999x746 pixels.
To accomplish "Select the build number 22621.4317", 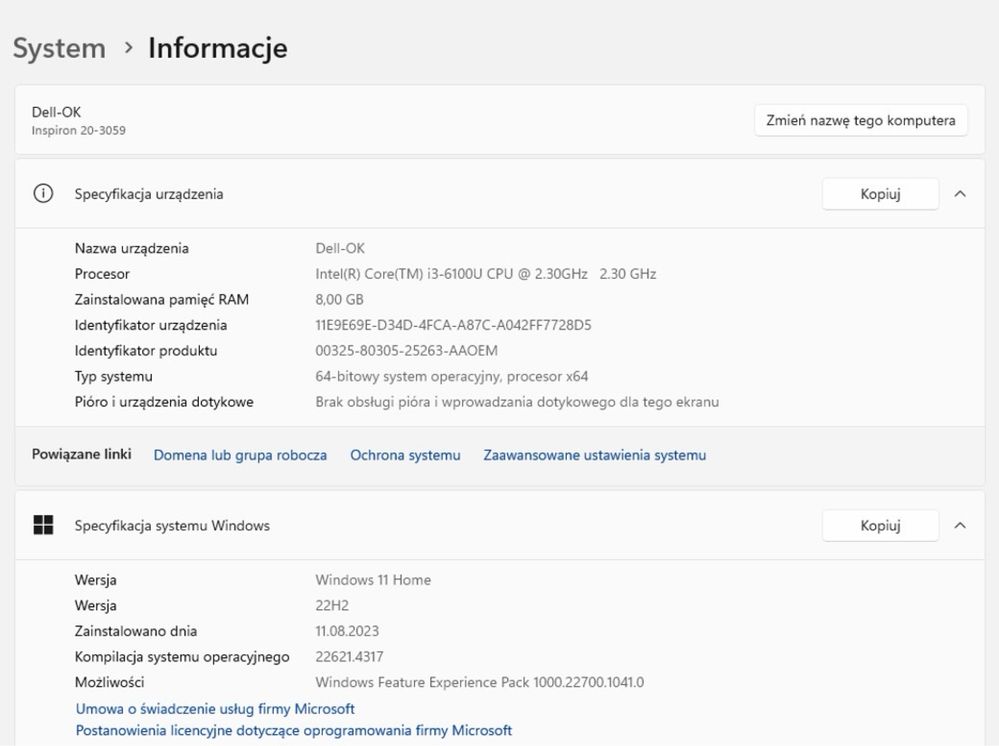I will pos(349,656).
